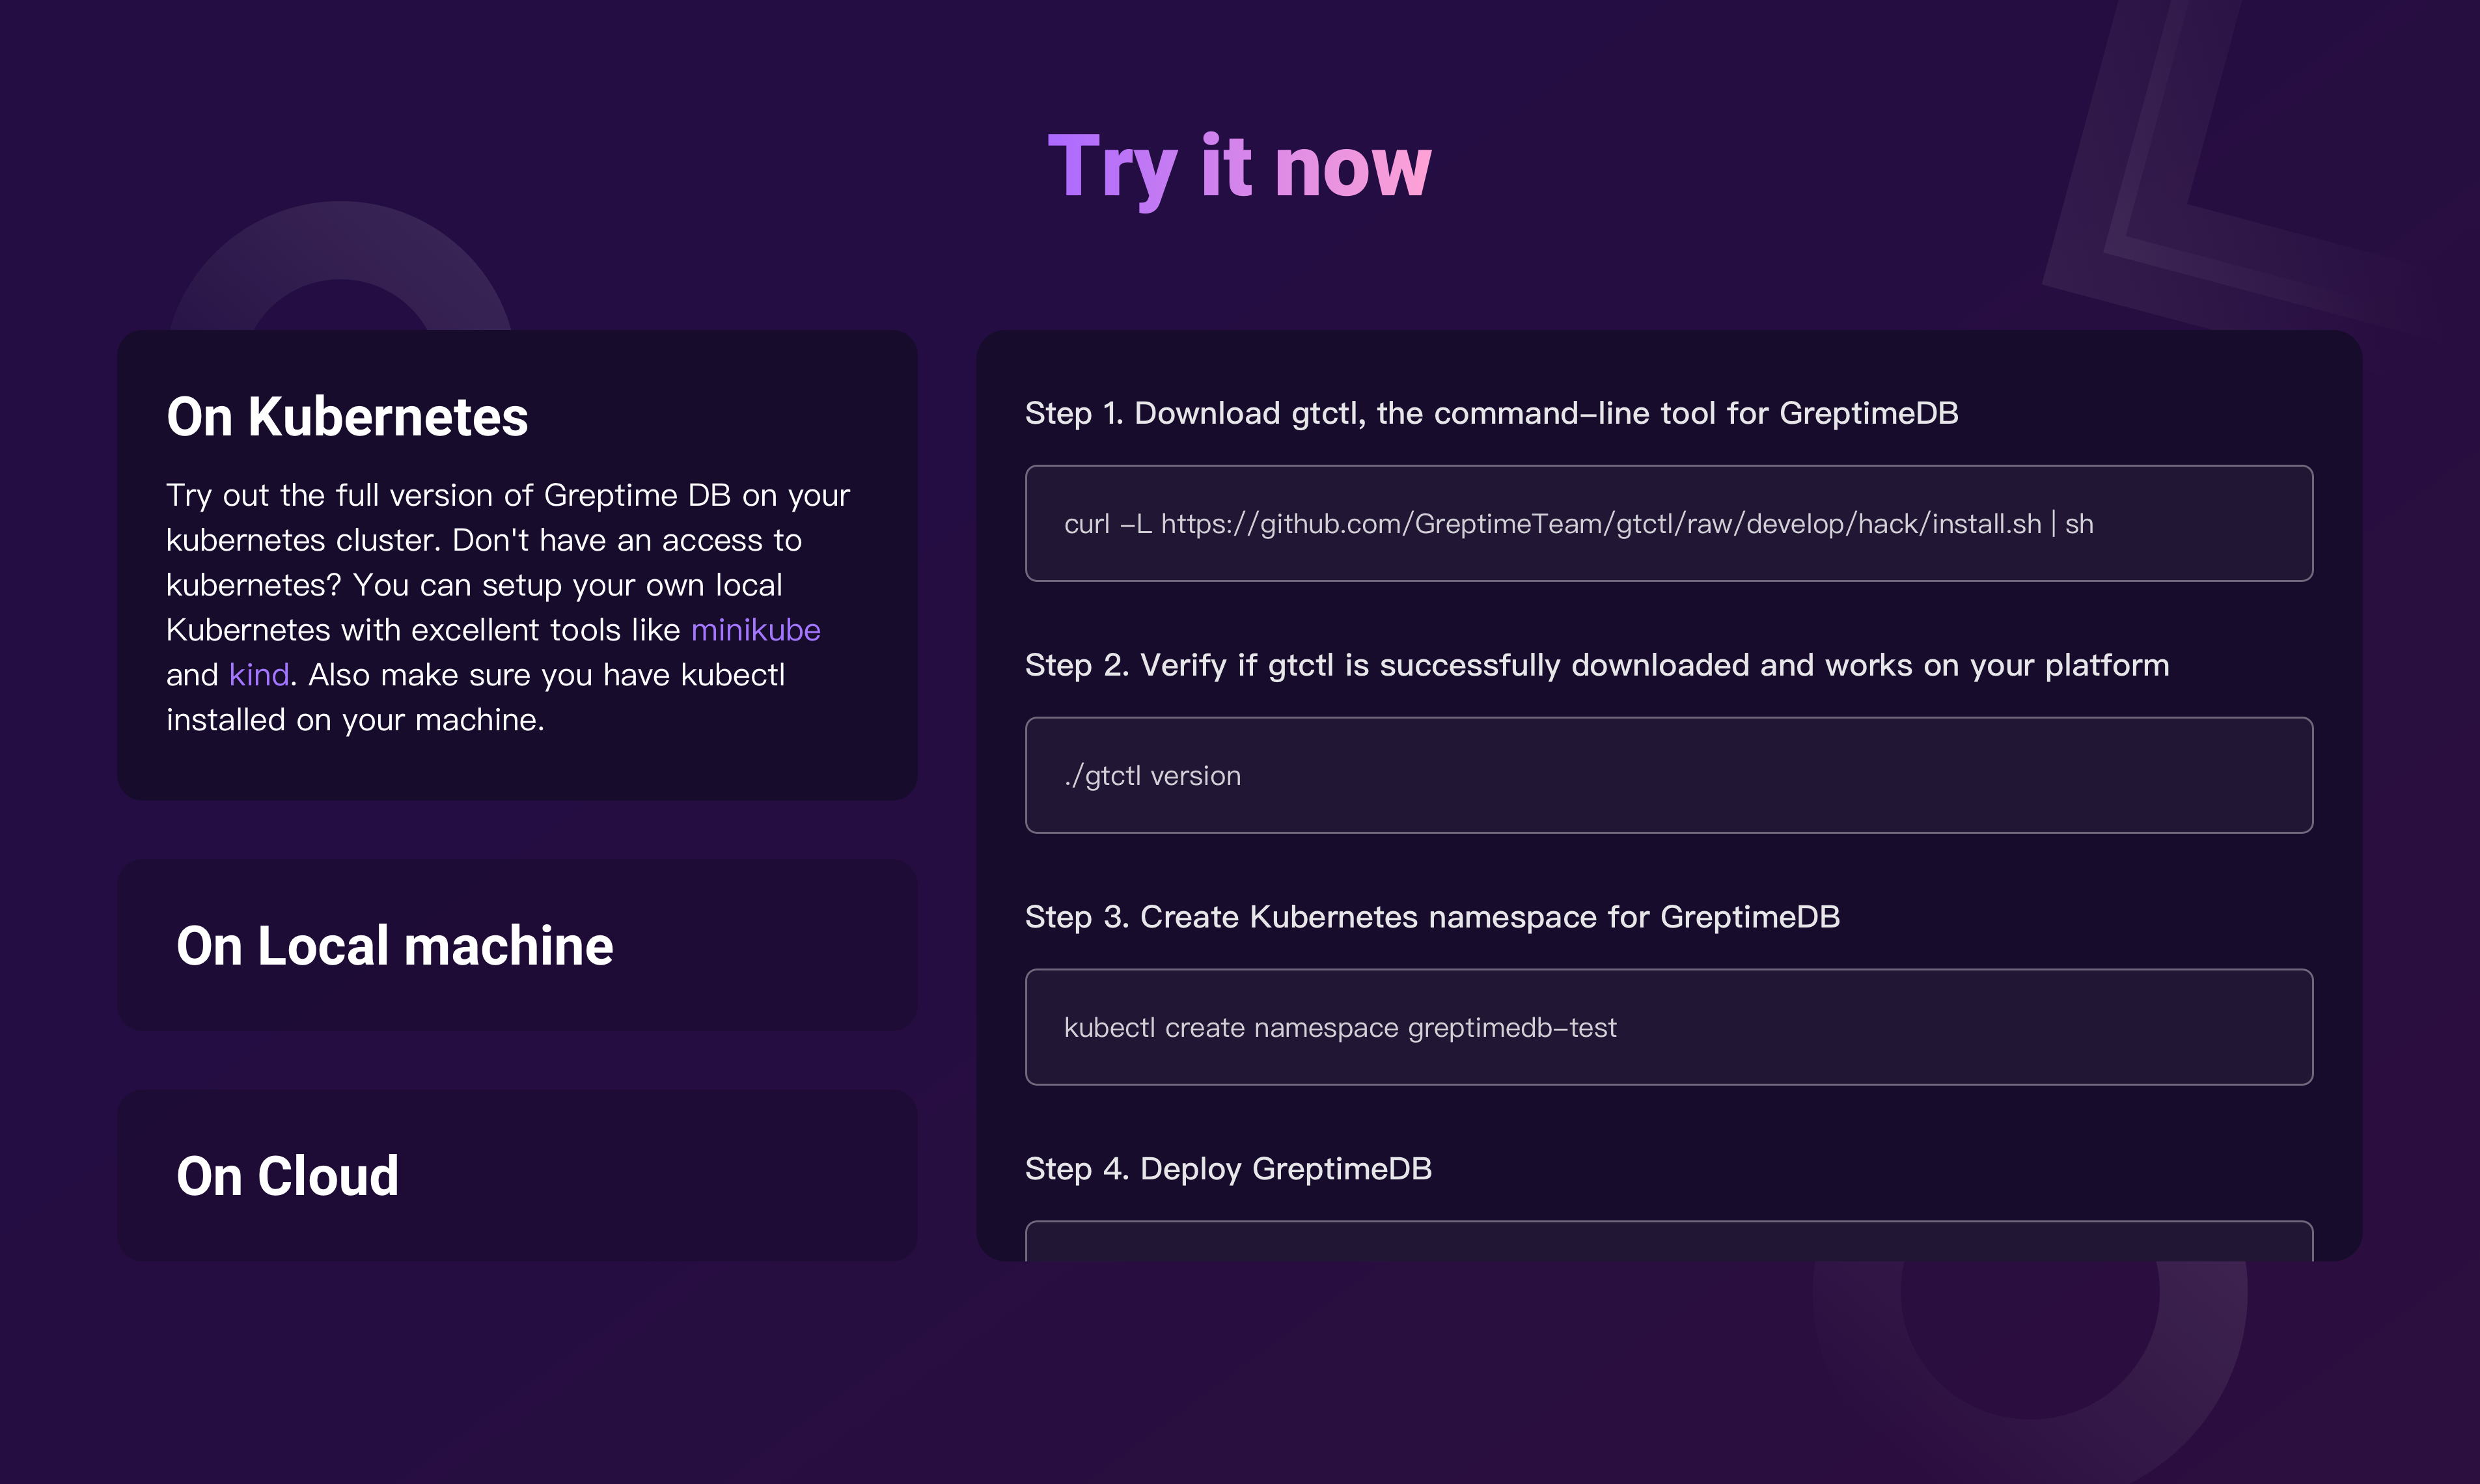Viewport: 2480px width, 1484px height.
Task: Click the kubectl create namespace command box
Action: point(1669,1027)
